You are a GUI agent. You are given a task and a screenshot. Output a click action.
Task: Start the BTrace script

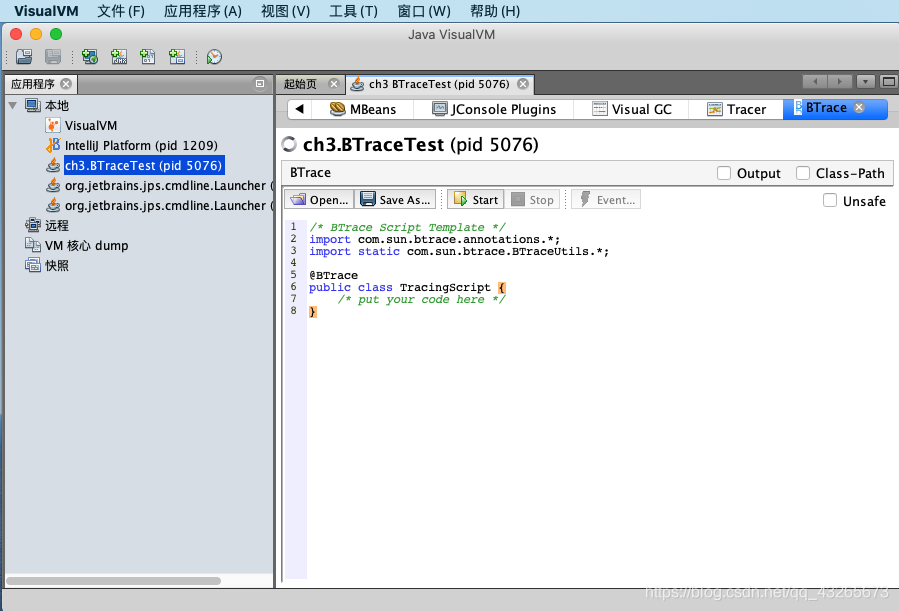pyautogui.click(x=476, y=199)
